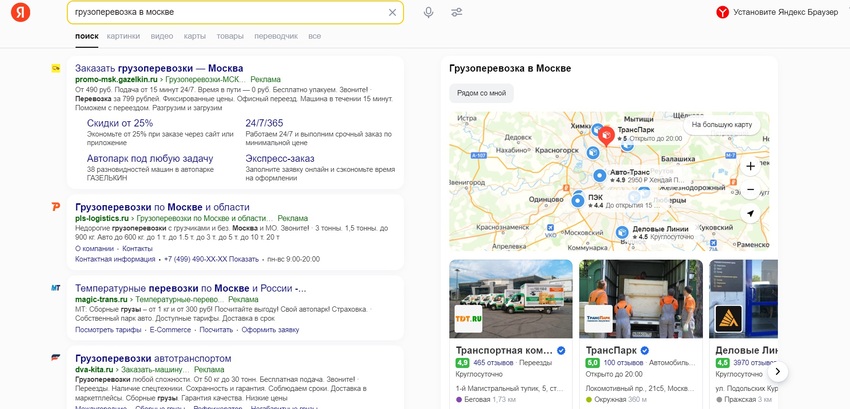Open the Деловые Линии card photo
This screenshot has width=850, height=409.
743,298
